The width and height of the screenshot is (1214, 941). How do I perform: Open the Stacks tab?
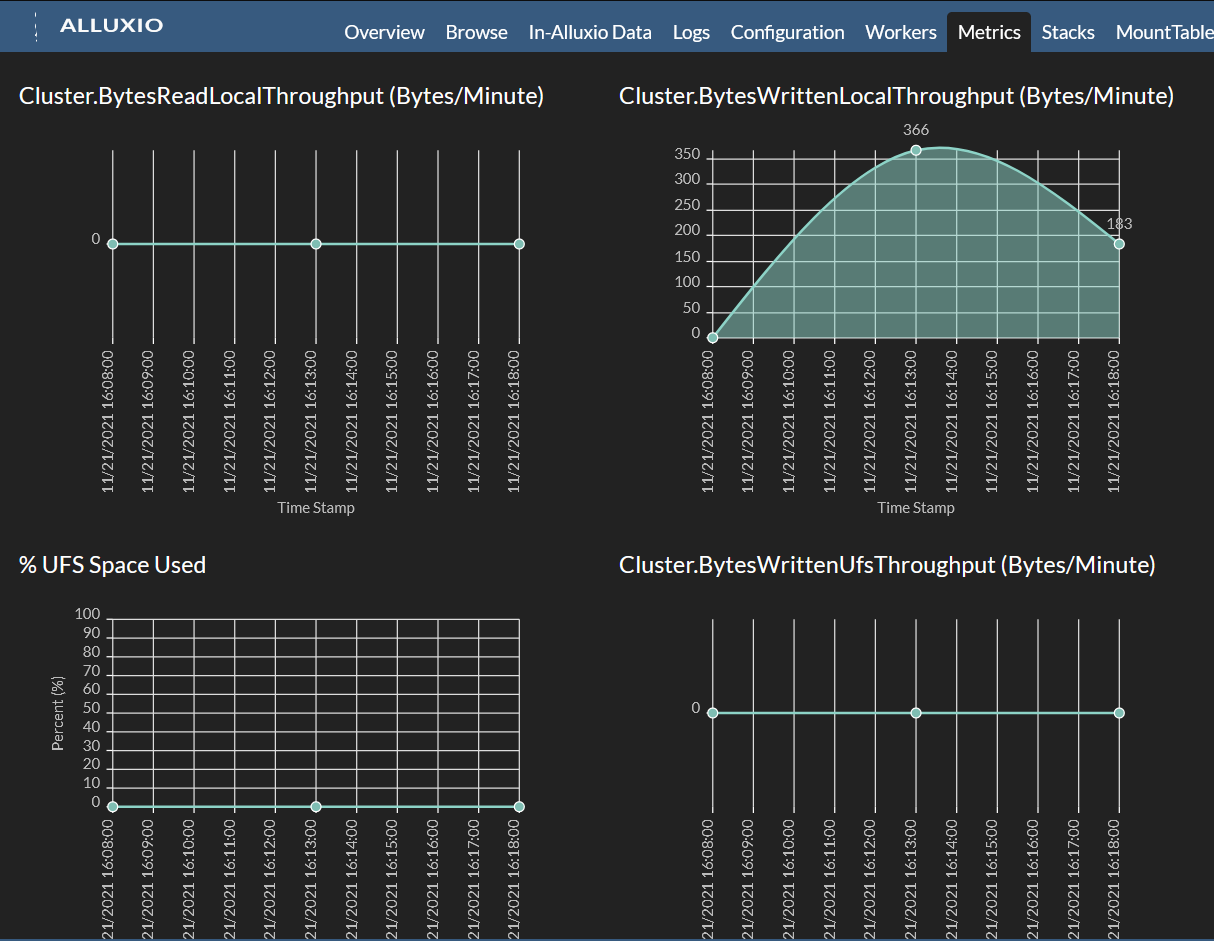click(x=1068, y=32)
